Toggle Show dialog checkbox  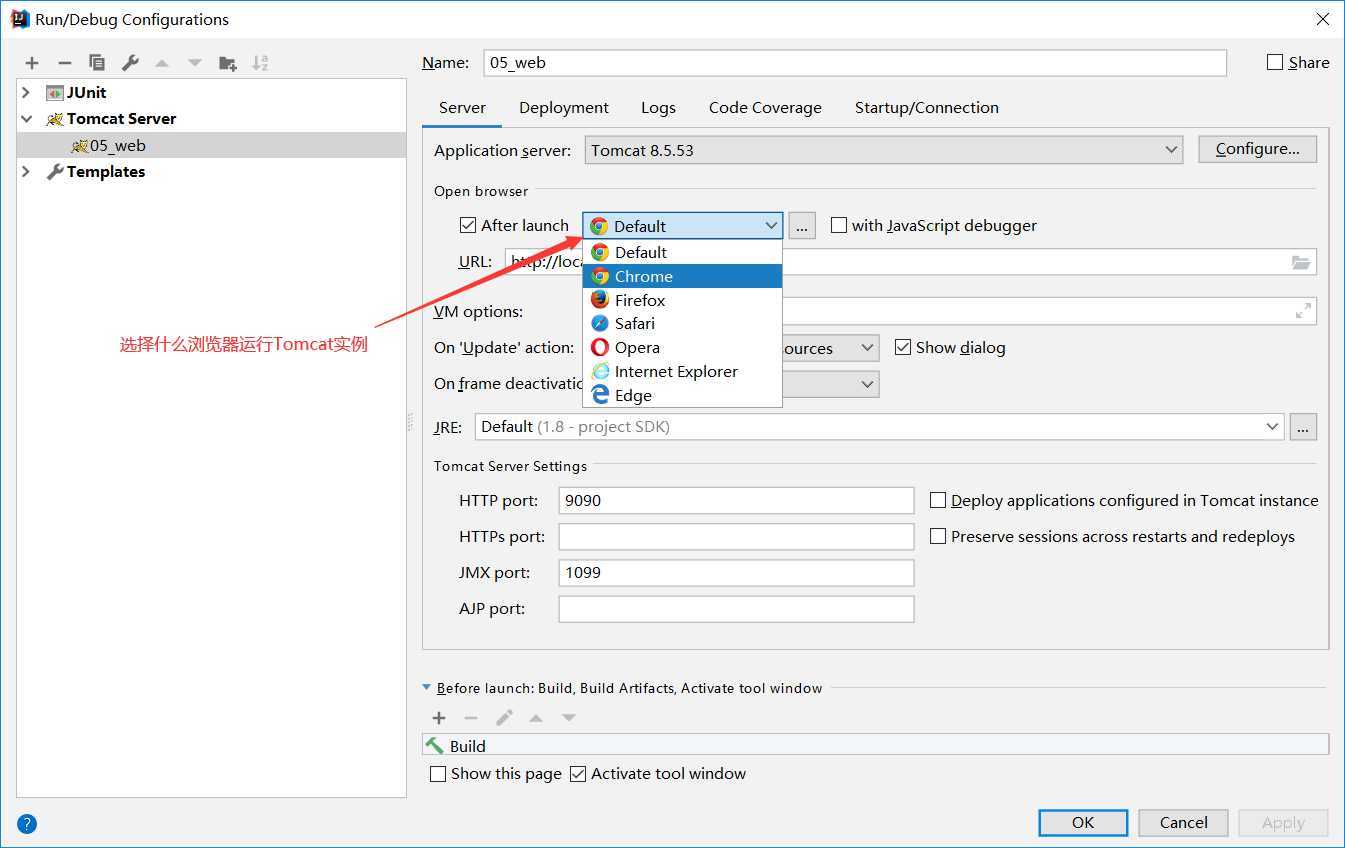[903, 347]
